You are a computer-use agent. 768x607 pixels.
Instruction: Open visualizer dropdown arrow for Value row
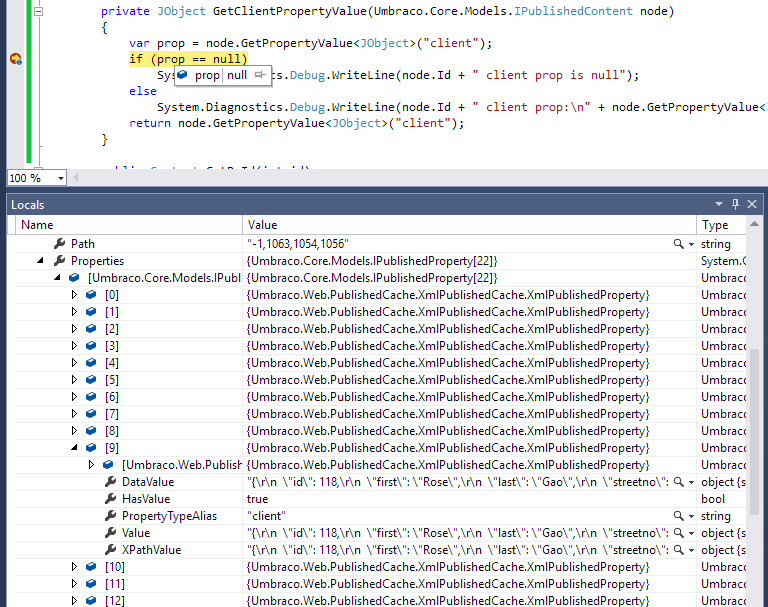(x=691, y=533)
